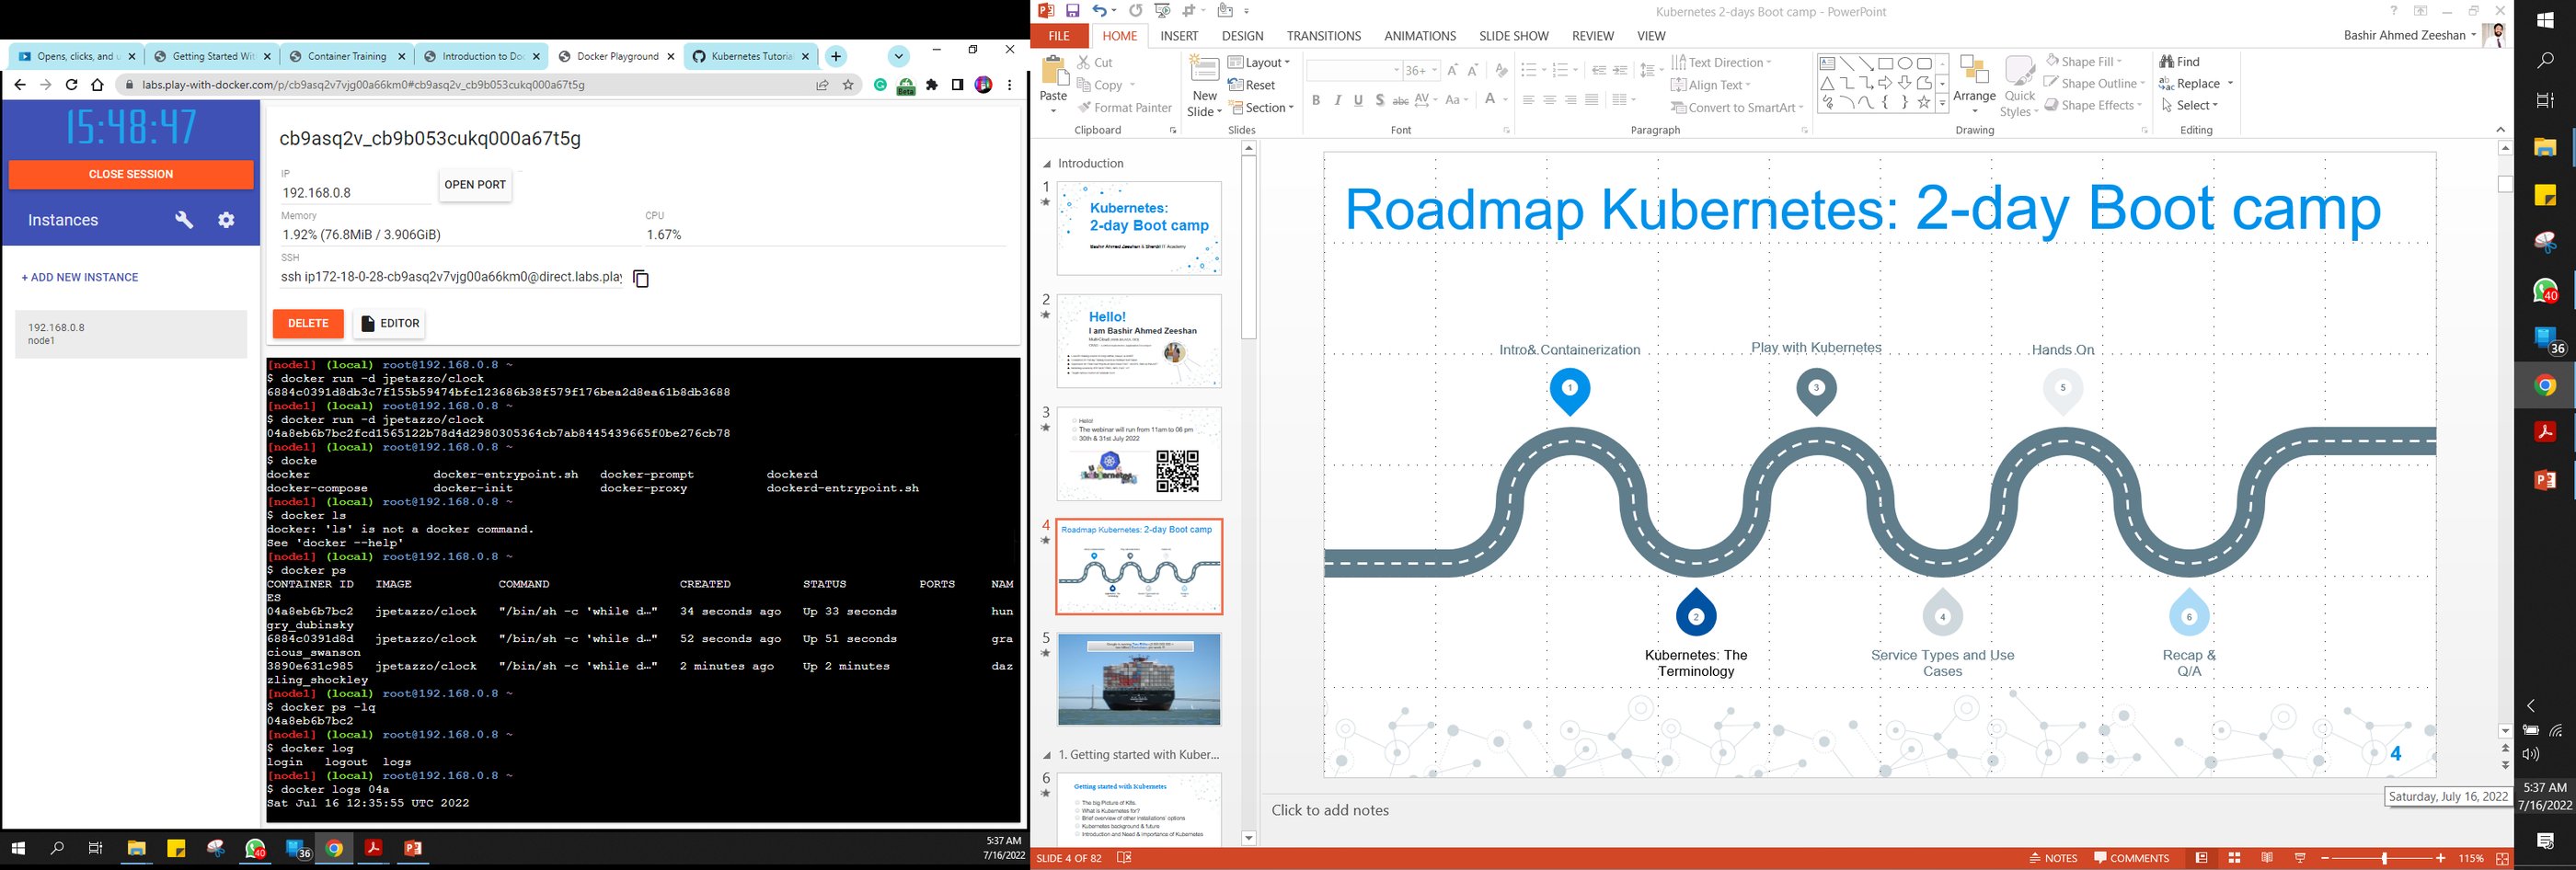Toggle Bold formatting
This screenshot has width=2576, height=870.
coord(1316,100)
